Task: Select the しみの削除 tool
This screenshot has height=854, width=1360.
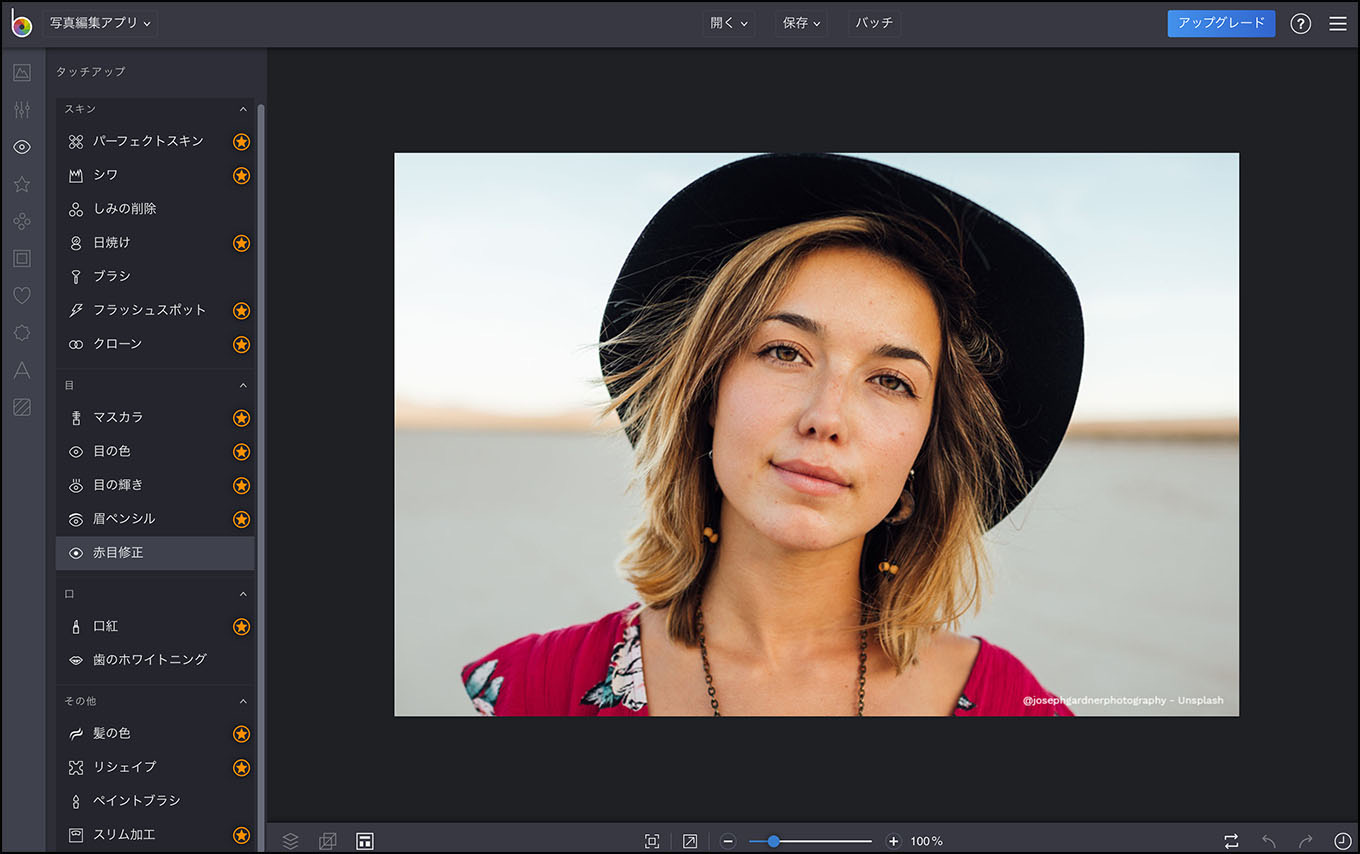Action: (155, 209)
